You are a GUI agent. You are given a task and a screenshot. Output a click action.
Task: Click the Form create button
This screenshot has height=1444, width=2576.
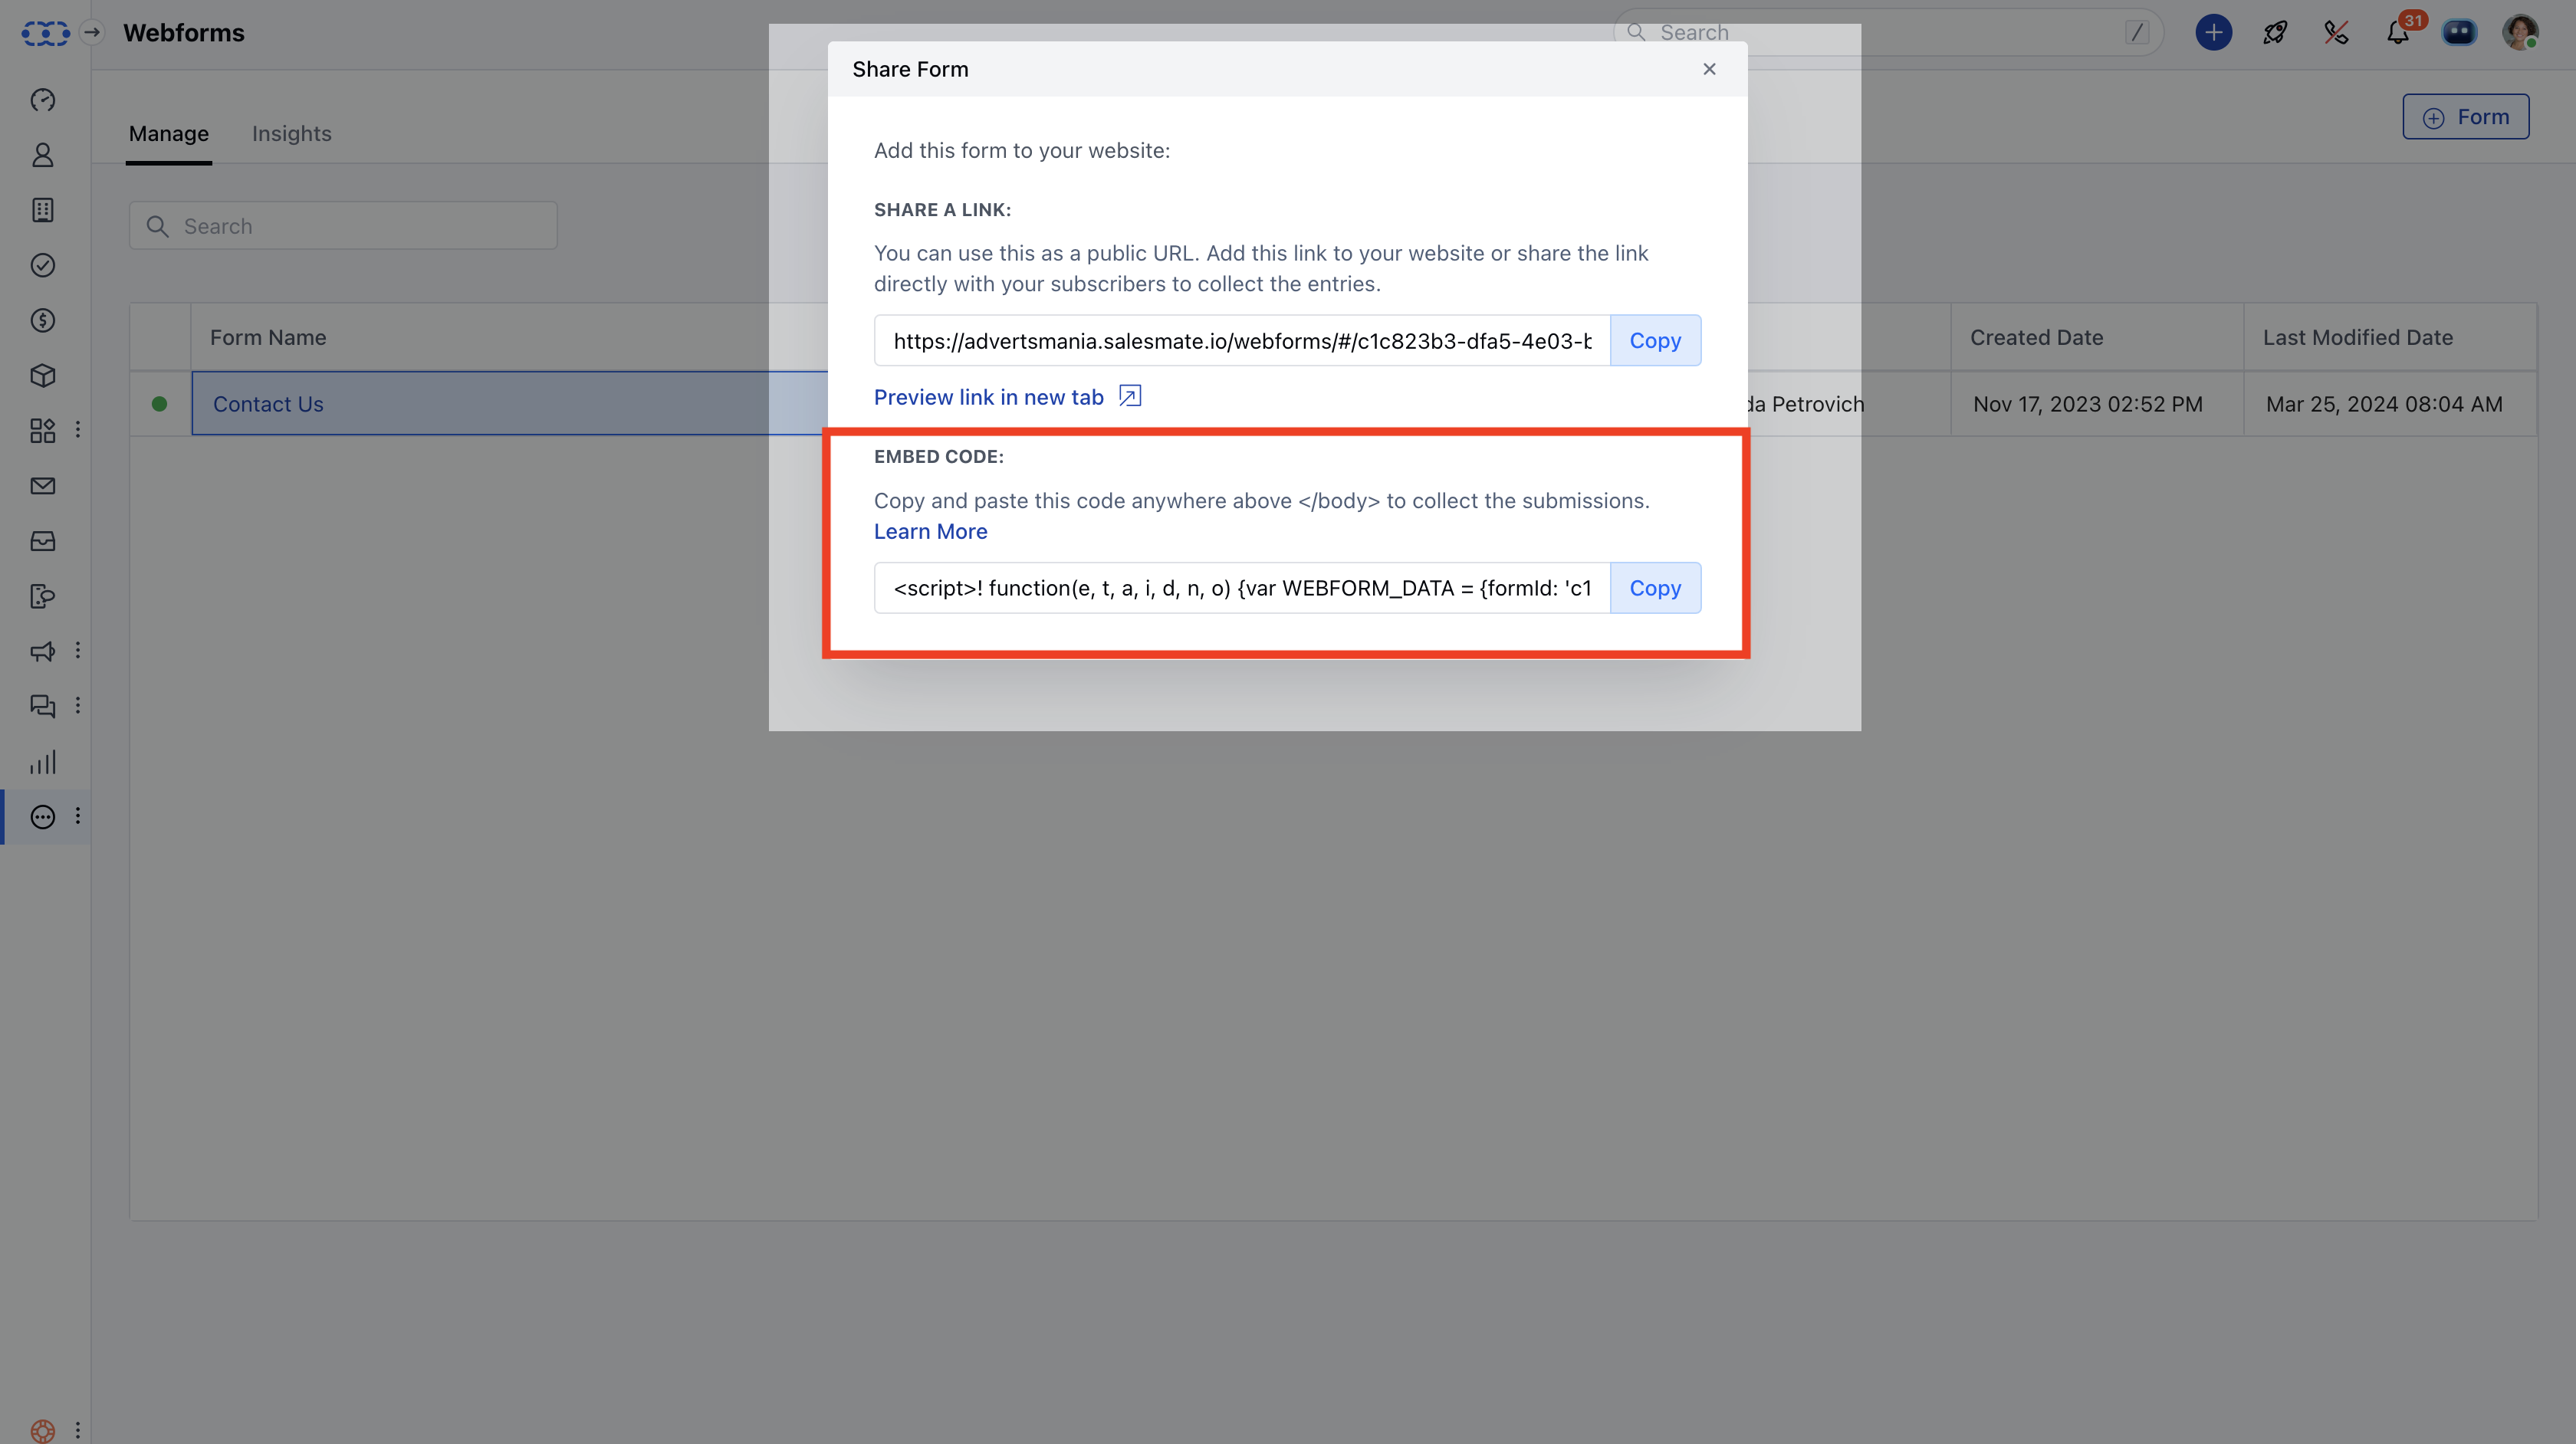point(2466,117)
